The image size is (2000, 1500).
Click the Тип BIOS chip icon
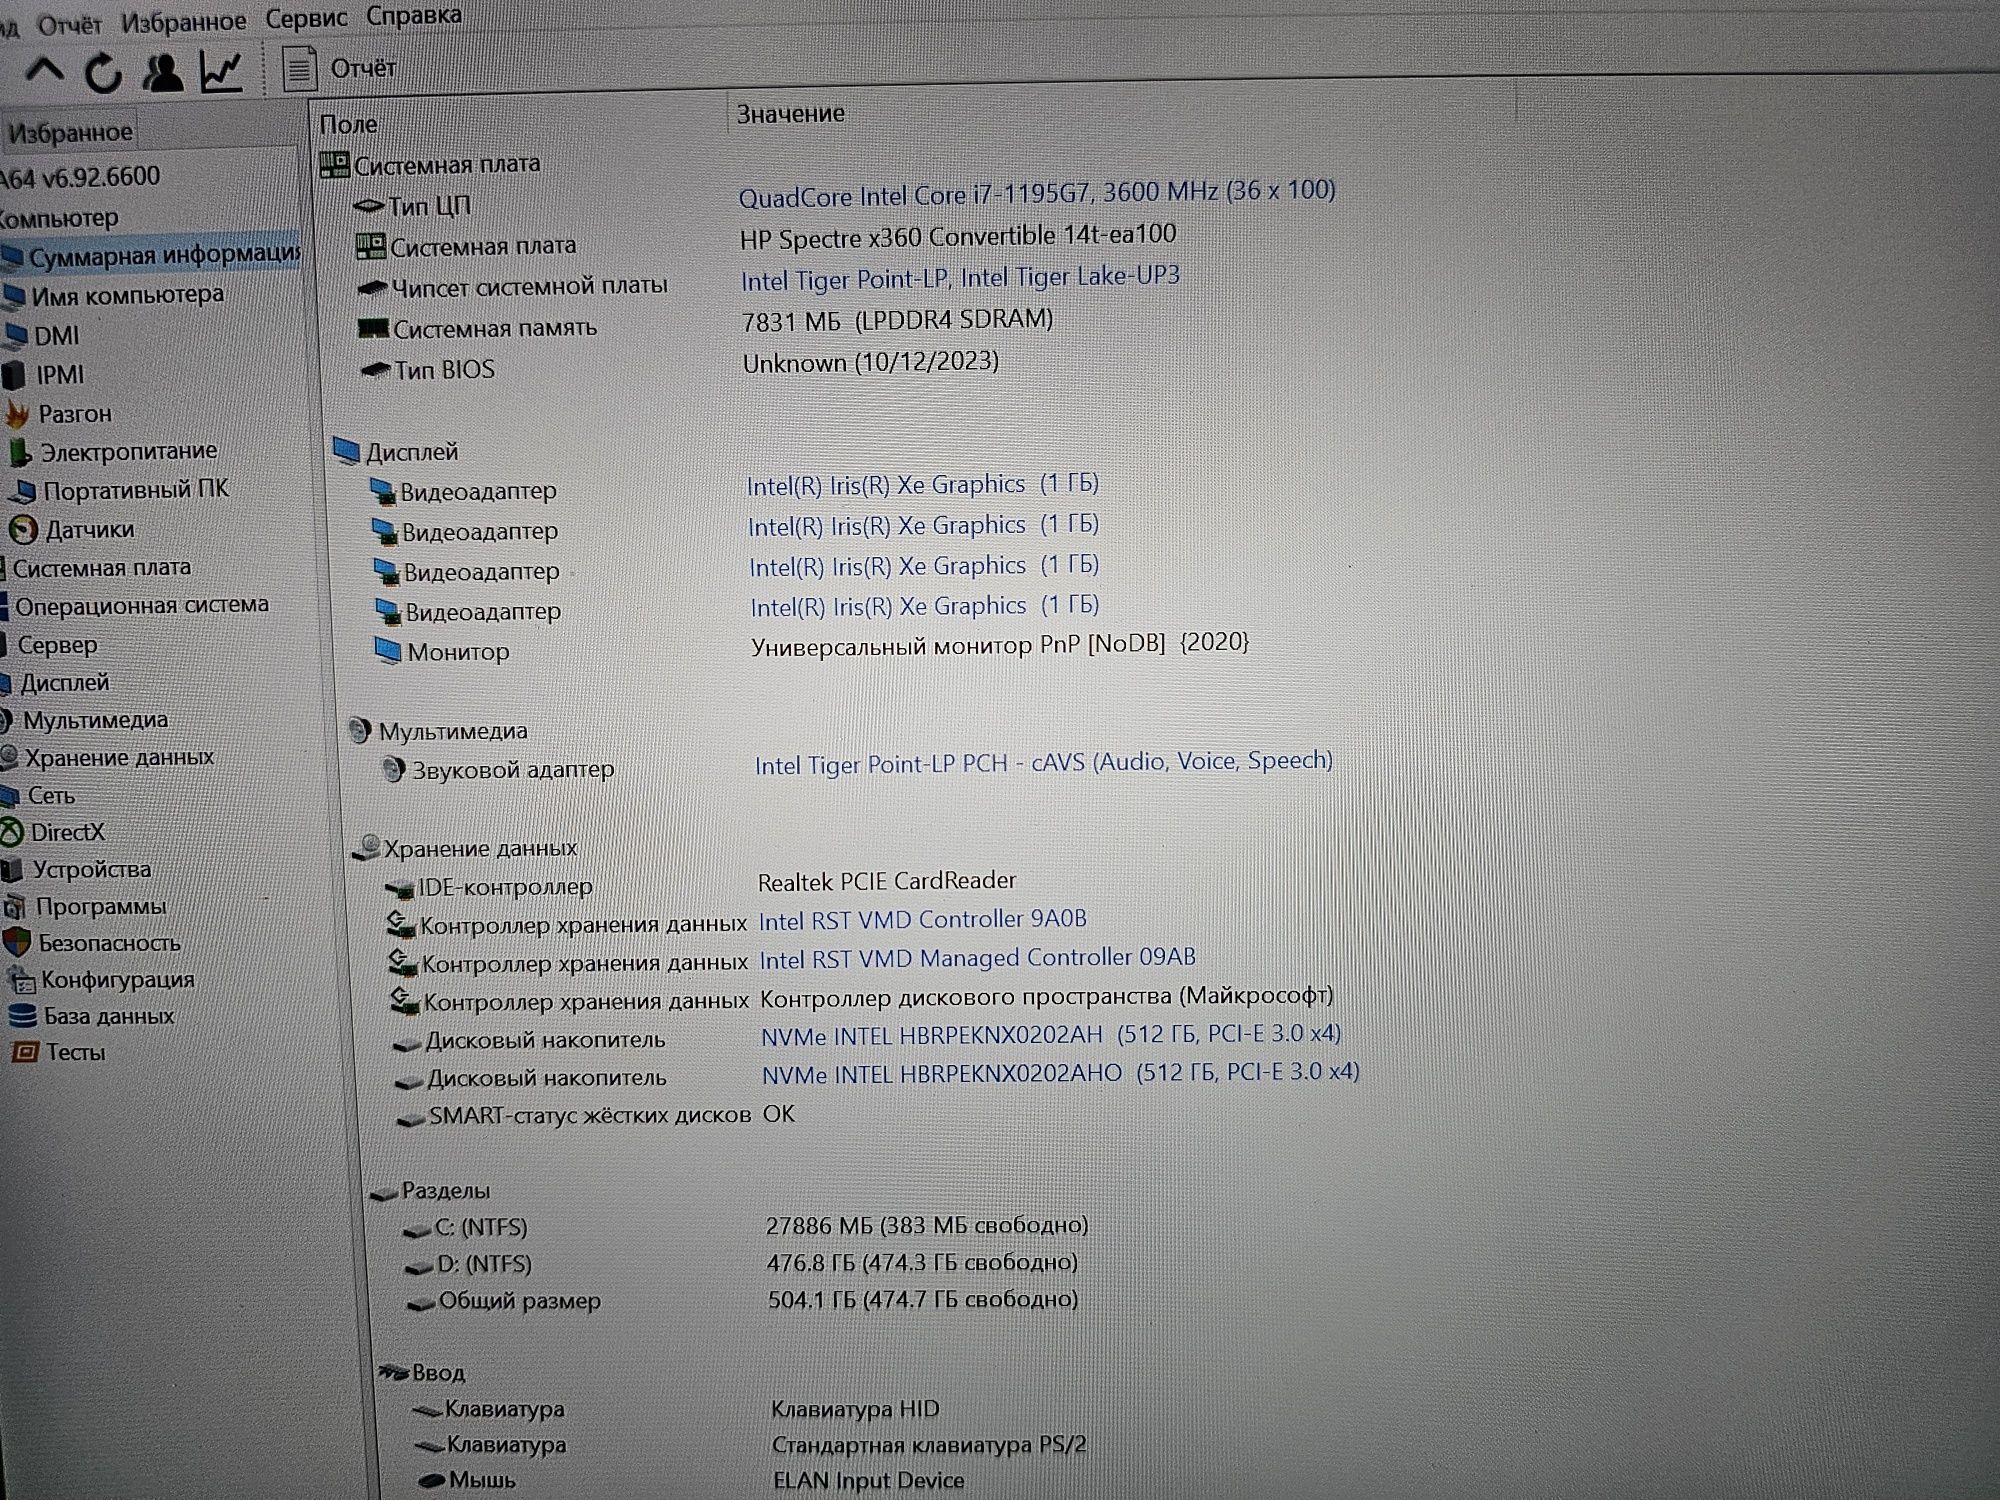[376, 370]
